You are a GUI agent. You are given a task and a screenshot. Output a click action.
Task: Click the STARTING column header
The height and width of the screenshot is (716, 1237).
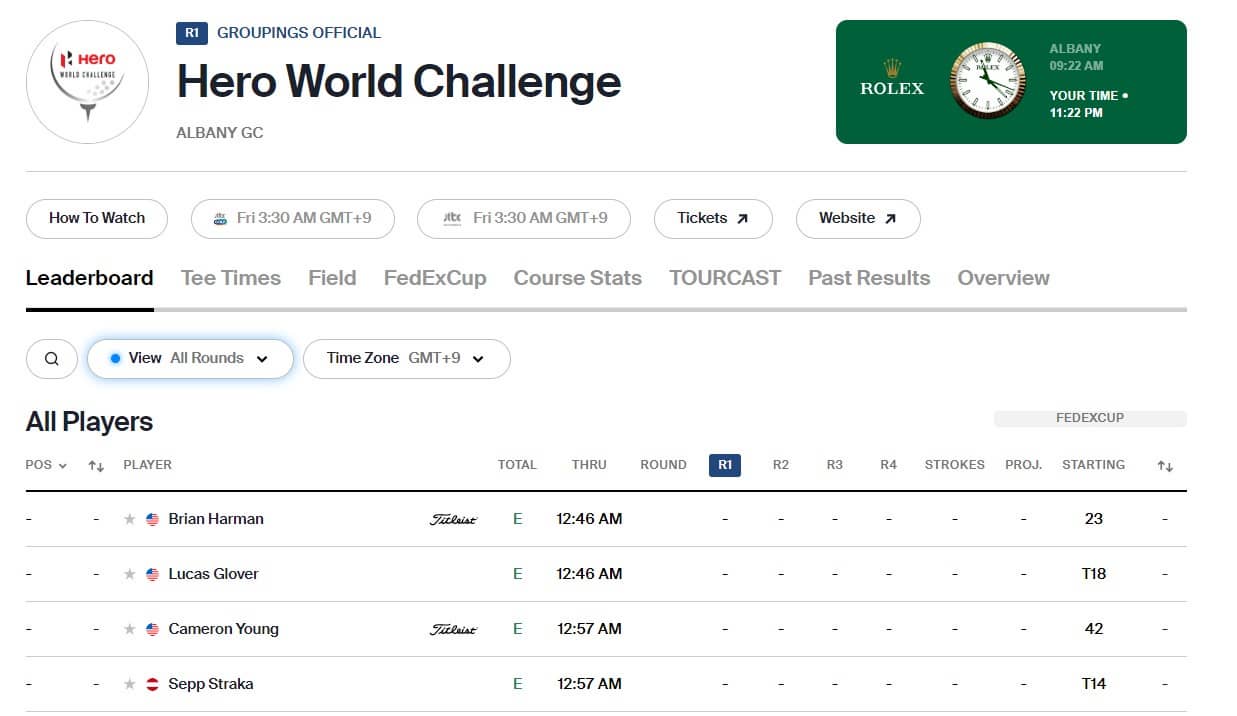[x=1093, y=465]
